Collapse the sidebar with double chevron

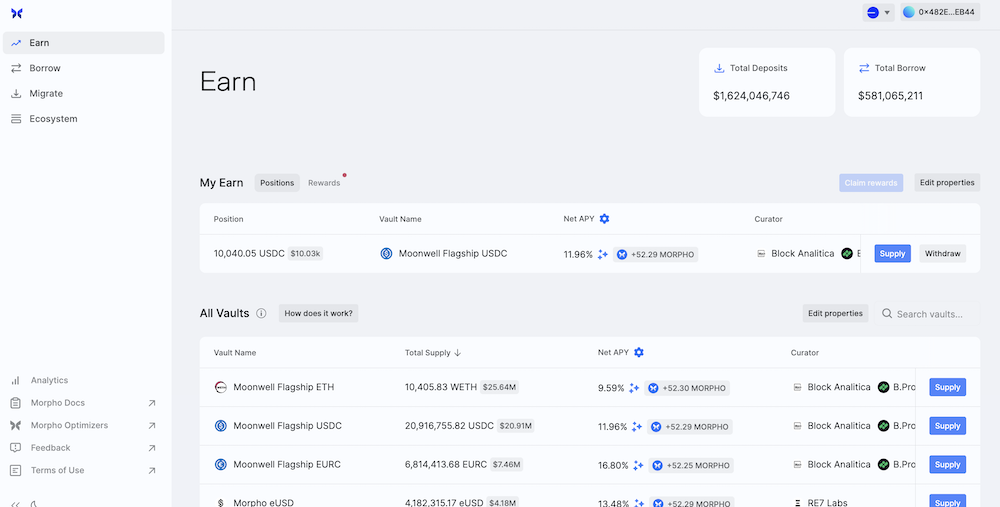[16, 504]
